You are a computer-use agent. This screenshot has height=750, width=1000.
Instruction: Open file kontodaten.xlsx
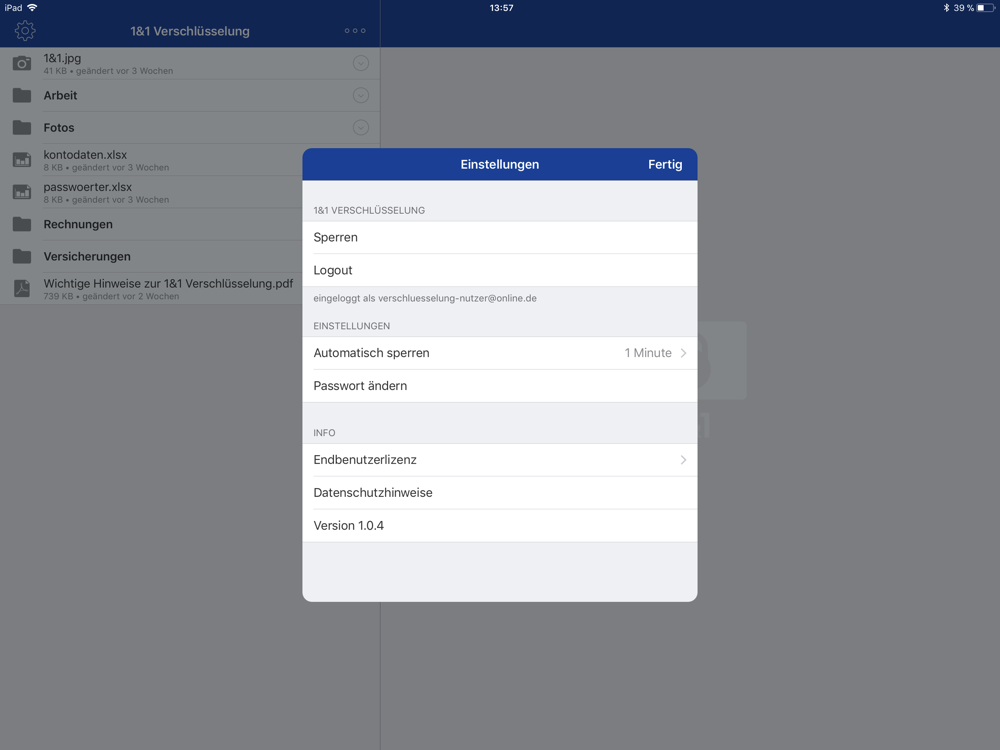coord(151,159)
